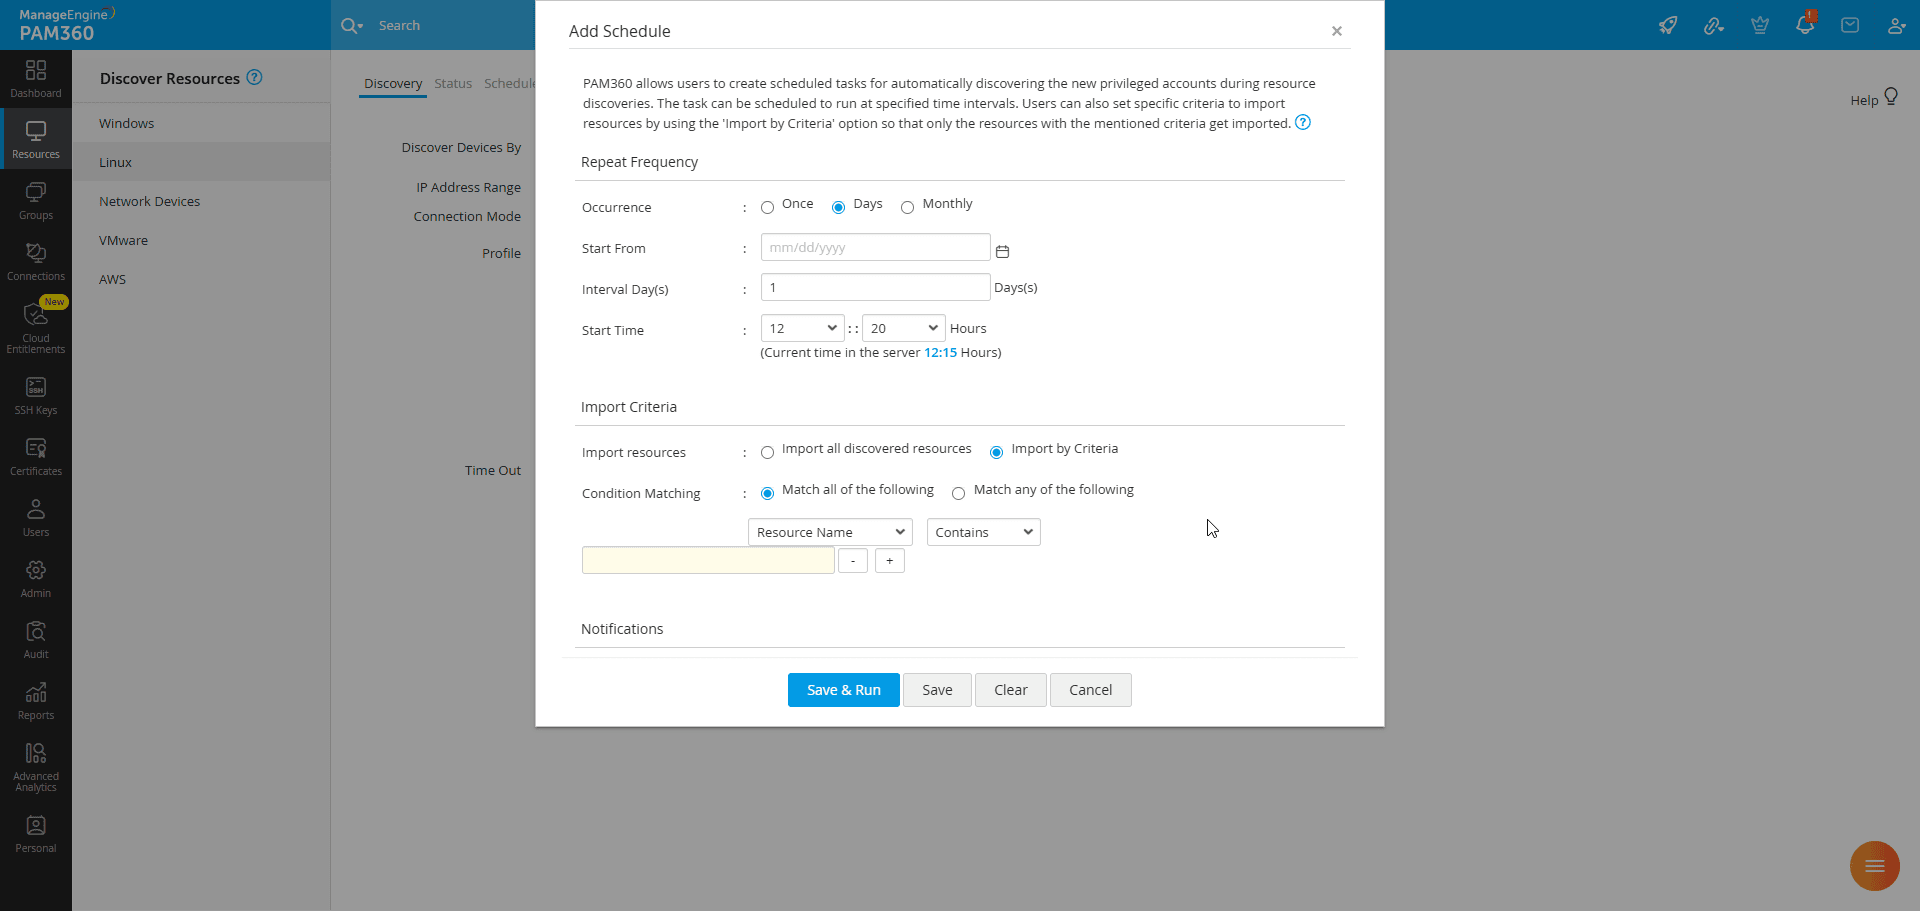Switch to the Status tab

(452, 84)
